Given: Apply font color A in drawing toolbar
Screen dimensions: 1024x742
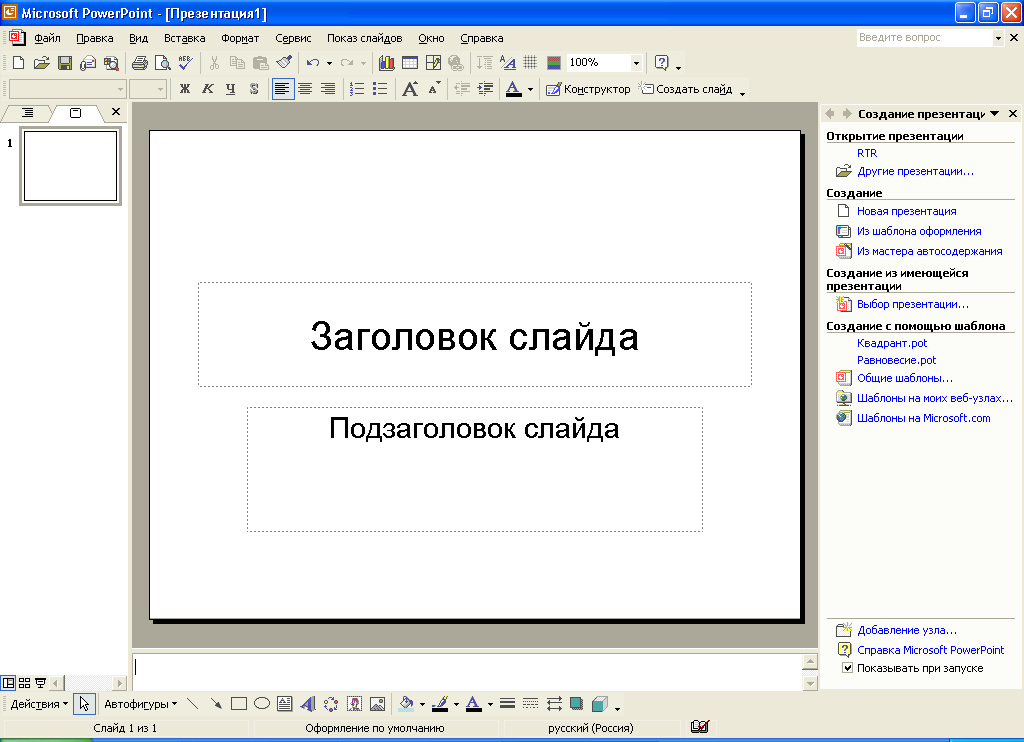Looking at the screenshot, I should point(474,703).
